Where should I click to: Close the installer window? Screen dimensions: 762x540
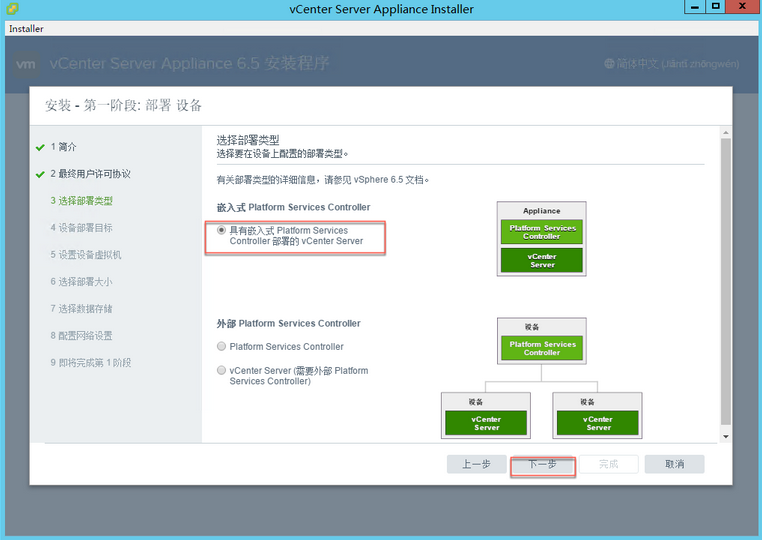743,7
